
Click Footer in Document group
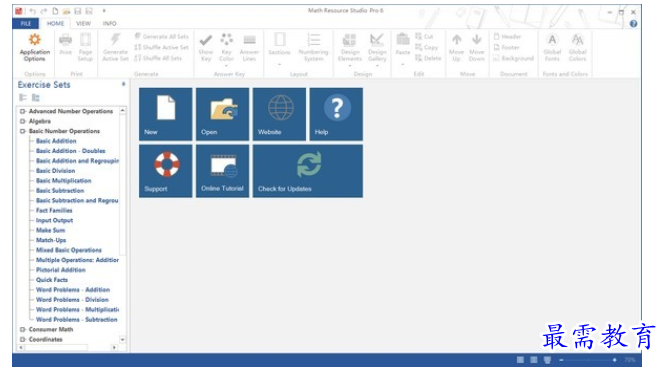[x=506, y=47]
